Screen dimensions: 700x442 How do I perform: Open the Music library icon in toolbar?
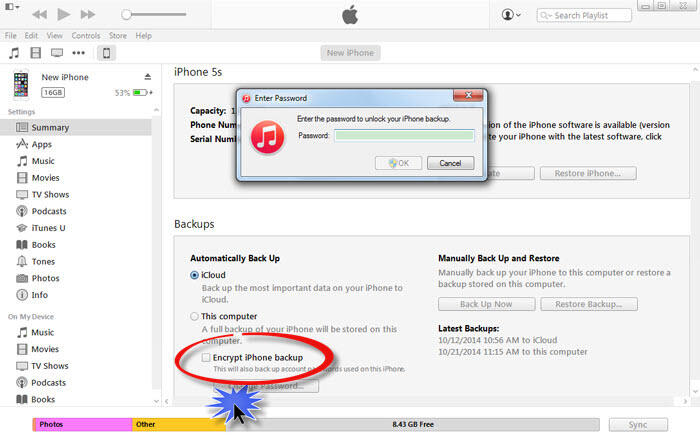pyautogui.click(x=14, y=53)
